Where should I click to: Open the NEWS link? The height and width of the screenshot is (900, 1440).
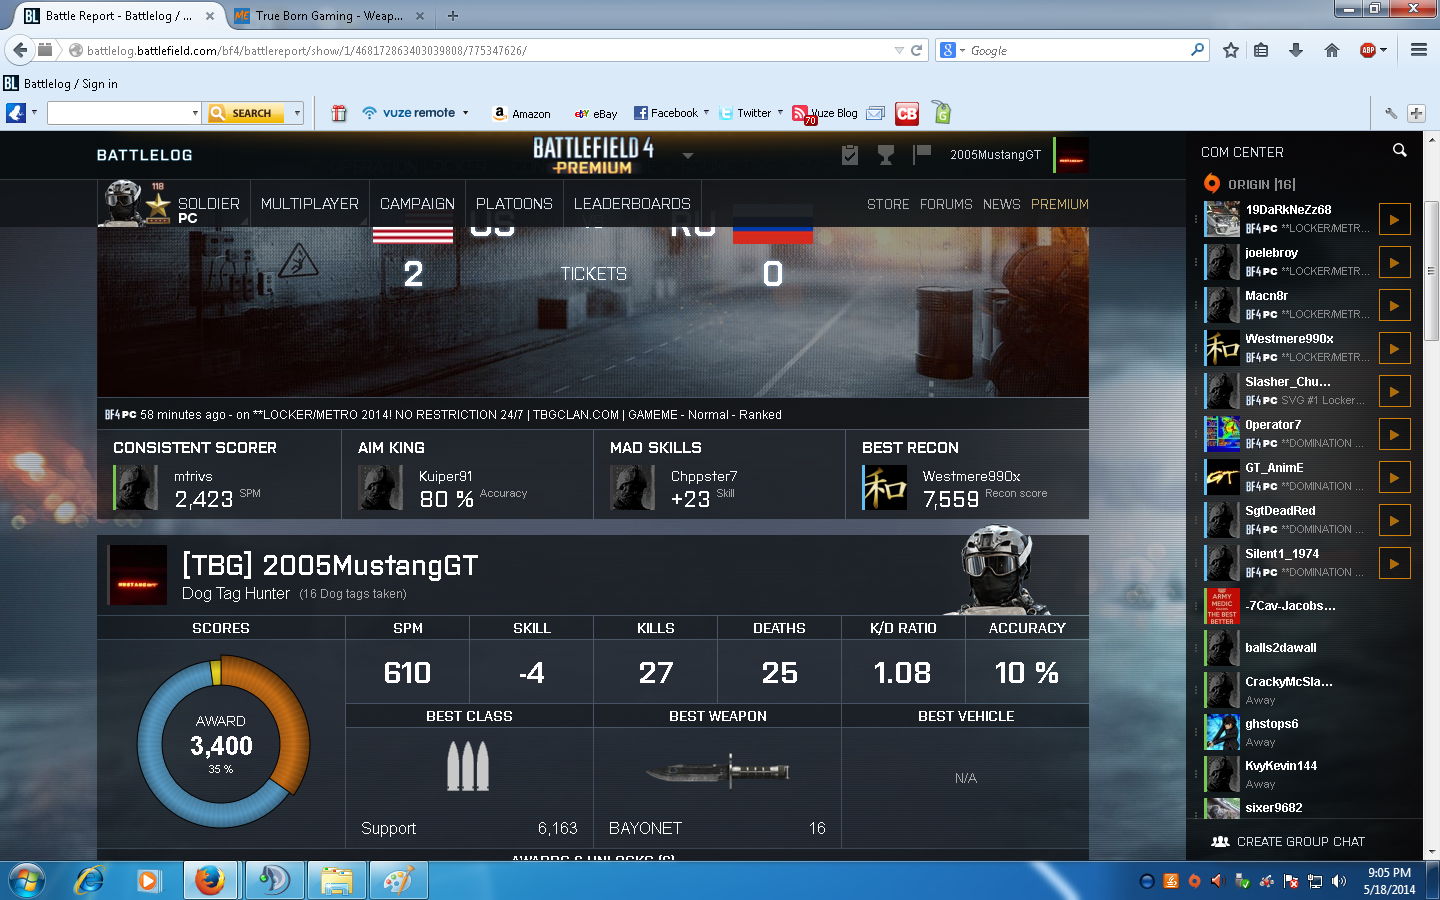(1001, 204)
